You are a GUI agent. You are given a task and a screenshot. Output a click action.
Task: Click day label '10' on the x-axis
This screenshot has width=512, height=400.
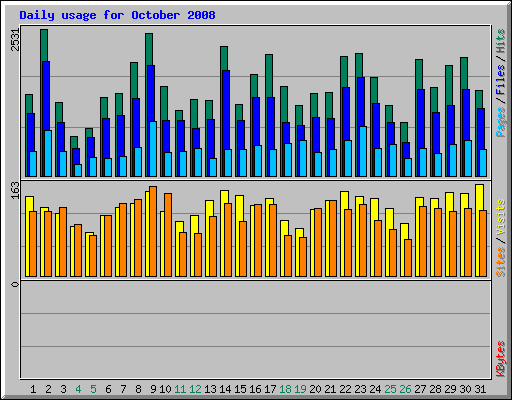point(165,389)
